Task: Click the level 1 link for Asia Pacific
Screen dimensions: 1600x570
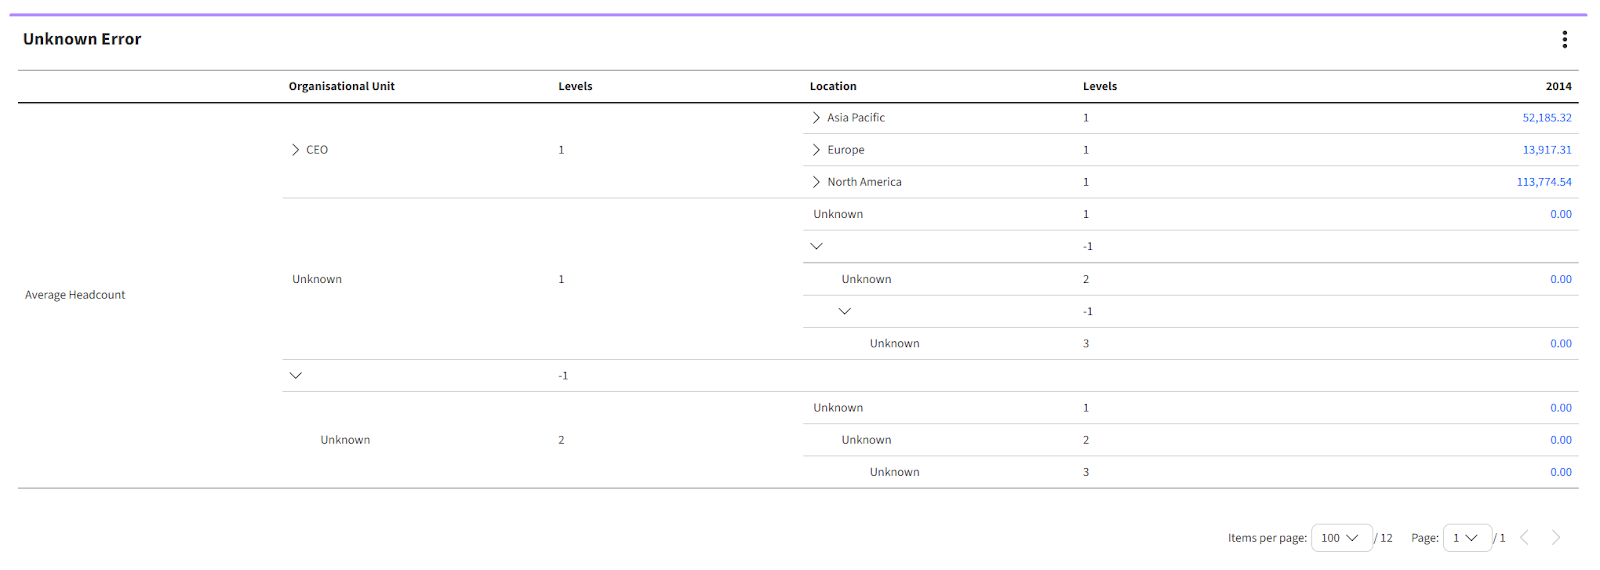Action: pos(1086,118)
